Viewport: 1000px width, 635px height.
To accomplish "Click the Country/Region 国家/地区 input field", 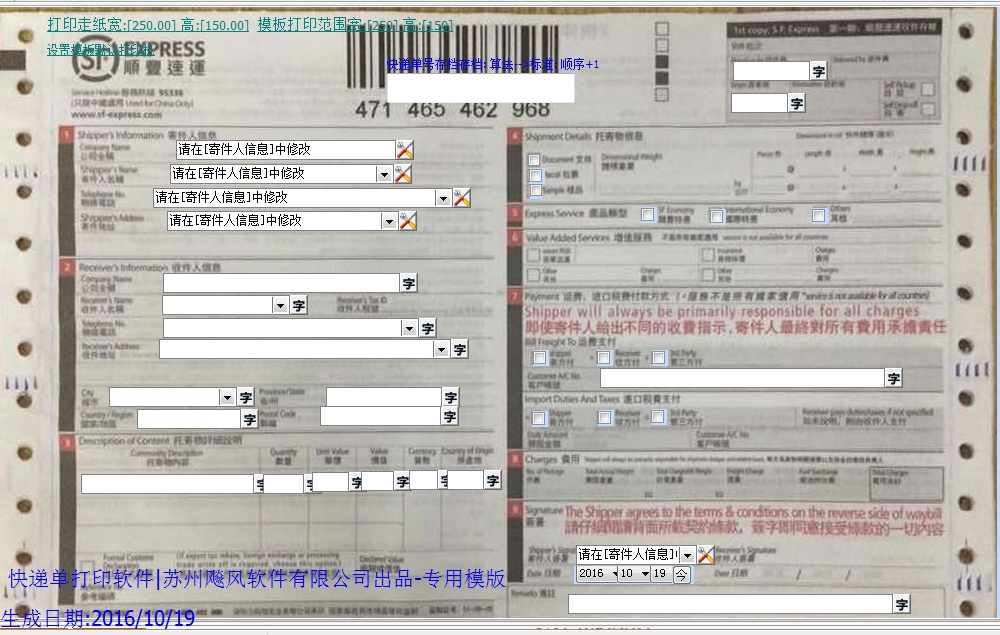I will click(x=189, y=419).
